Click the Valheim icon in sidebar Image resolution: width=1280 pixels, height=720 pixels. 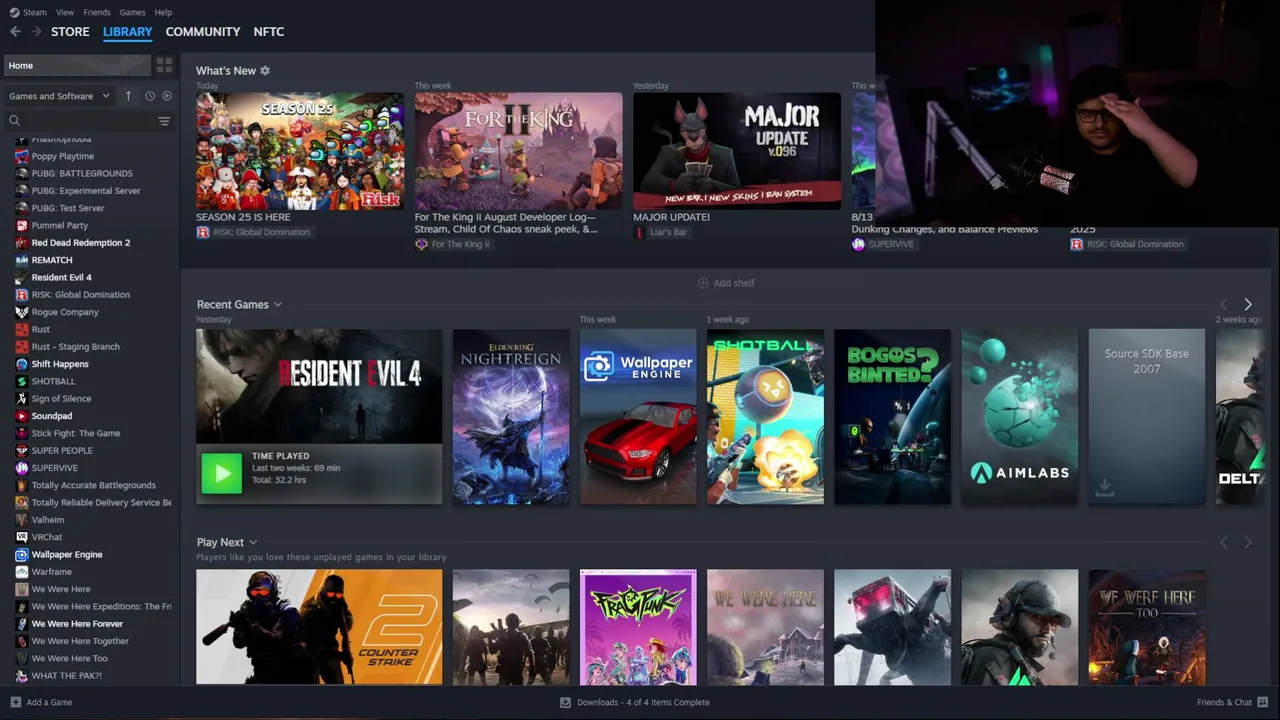(x=22, y=520)
